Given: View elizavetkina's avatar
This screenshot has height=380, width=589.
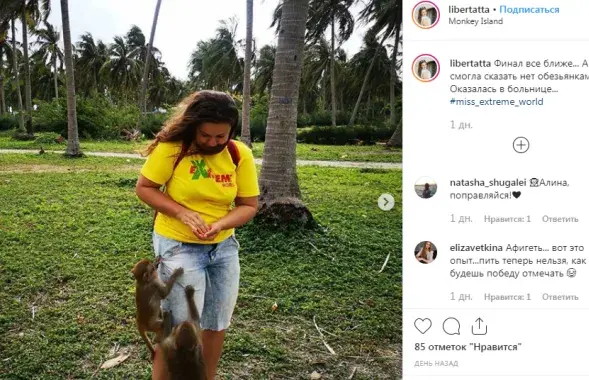Looking at the screenshot, I should coord(426,252).
